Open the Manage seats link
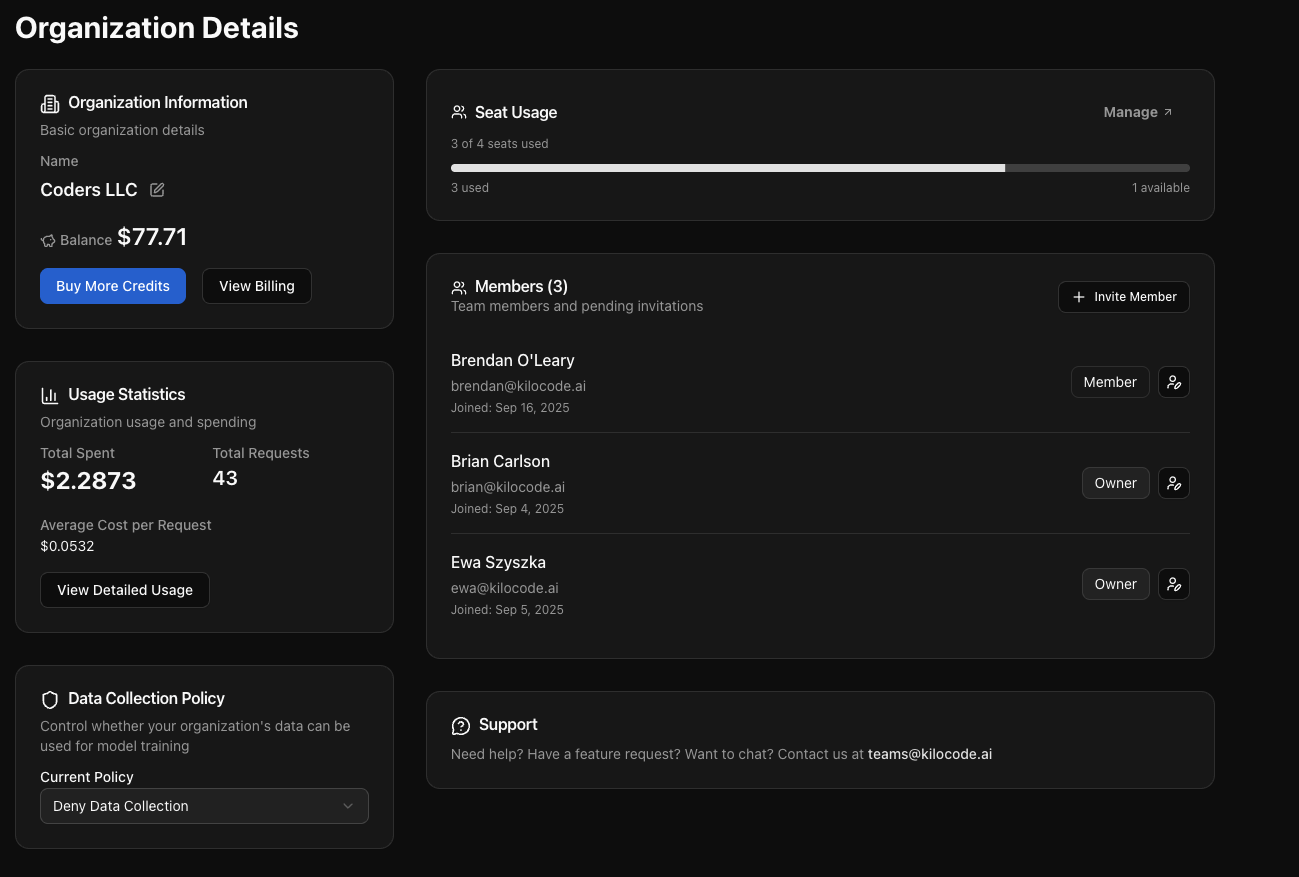Screen dimensions: 1299x877 pos(1138,112)
